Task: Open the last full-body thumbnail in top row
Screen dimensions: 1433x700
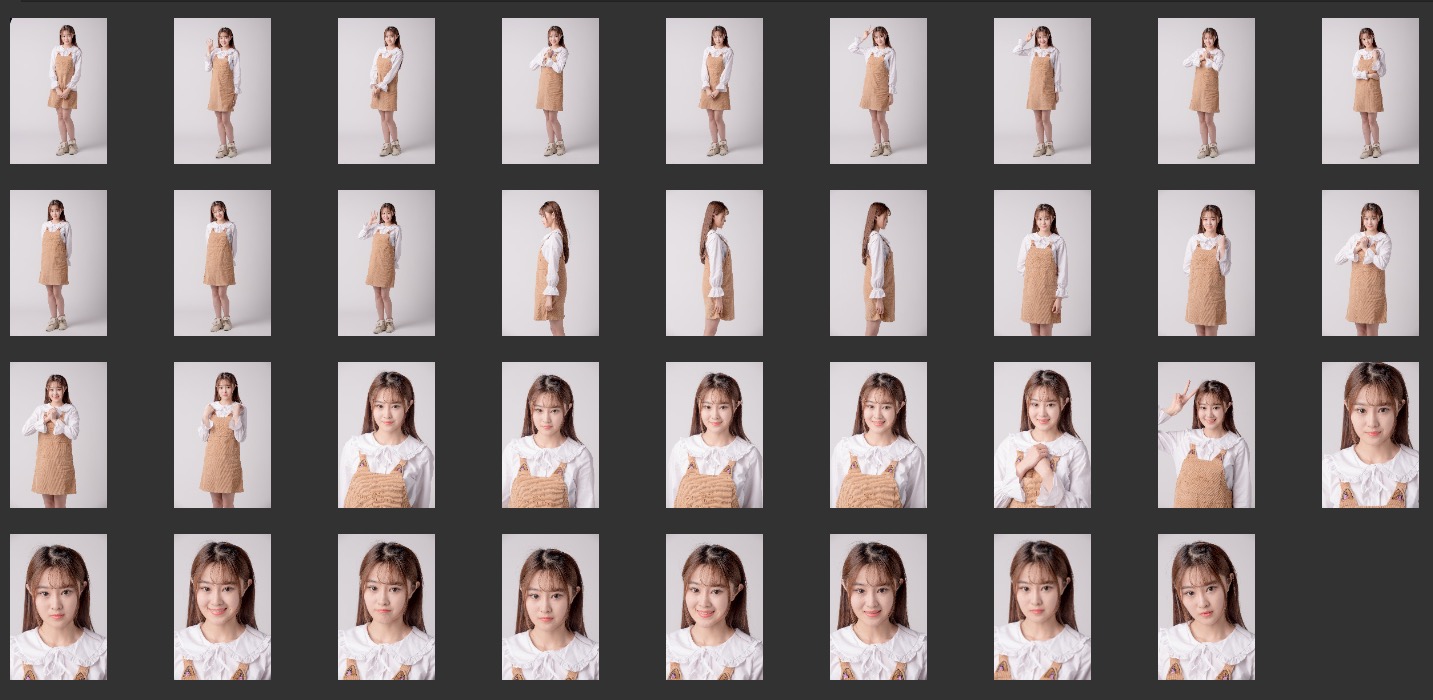Action: tap(1370, 91)
